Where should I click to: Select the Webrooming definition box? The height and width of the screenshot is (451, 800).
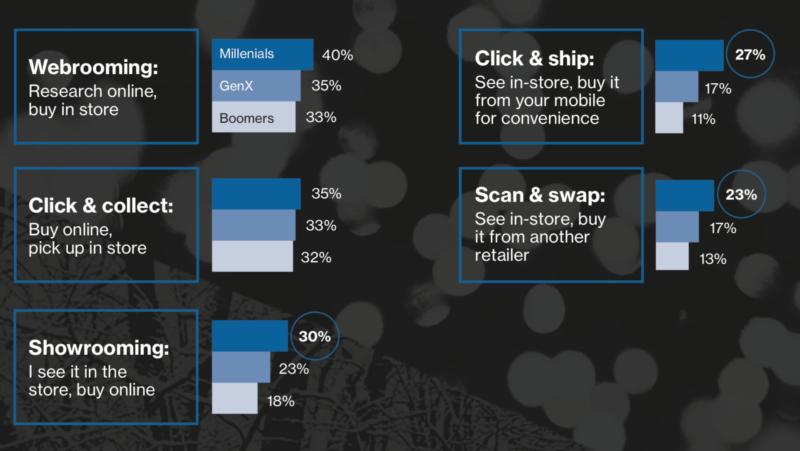pyautogui.click(x=107, y=86)
